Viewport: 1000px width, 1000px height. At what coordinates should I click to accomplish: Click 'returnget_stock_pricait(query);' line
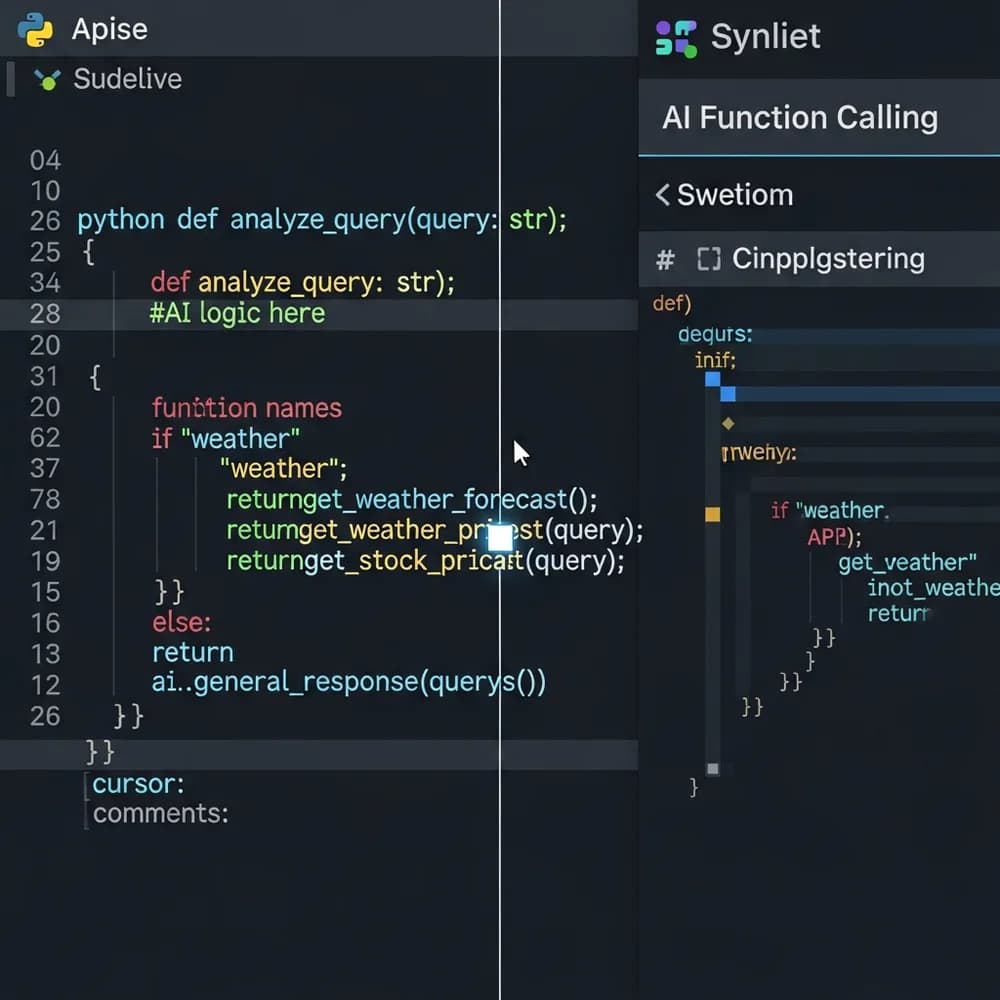[425, 561]
